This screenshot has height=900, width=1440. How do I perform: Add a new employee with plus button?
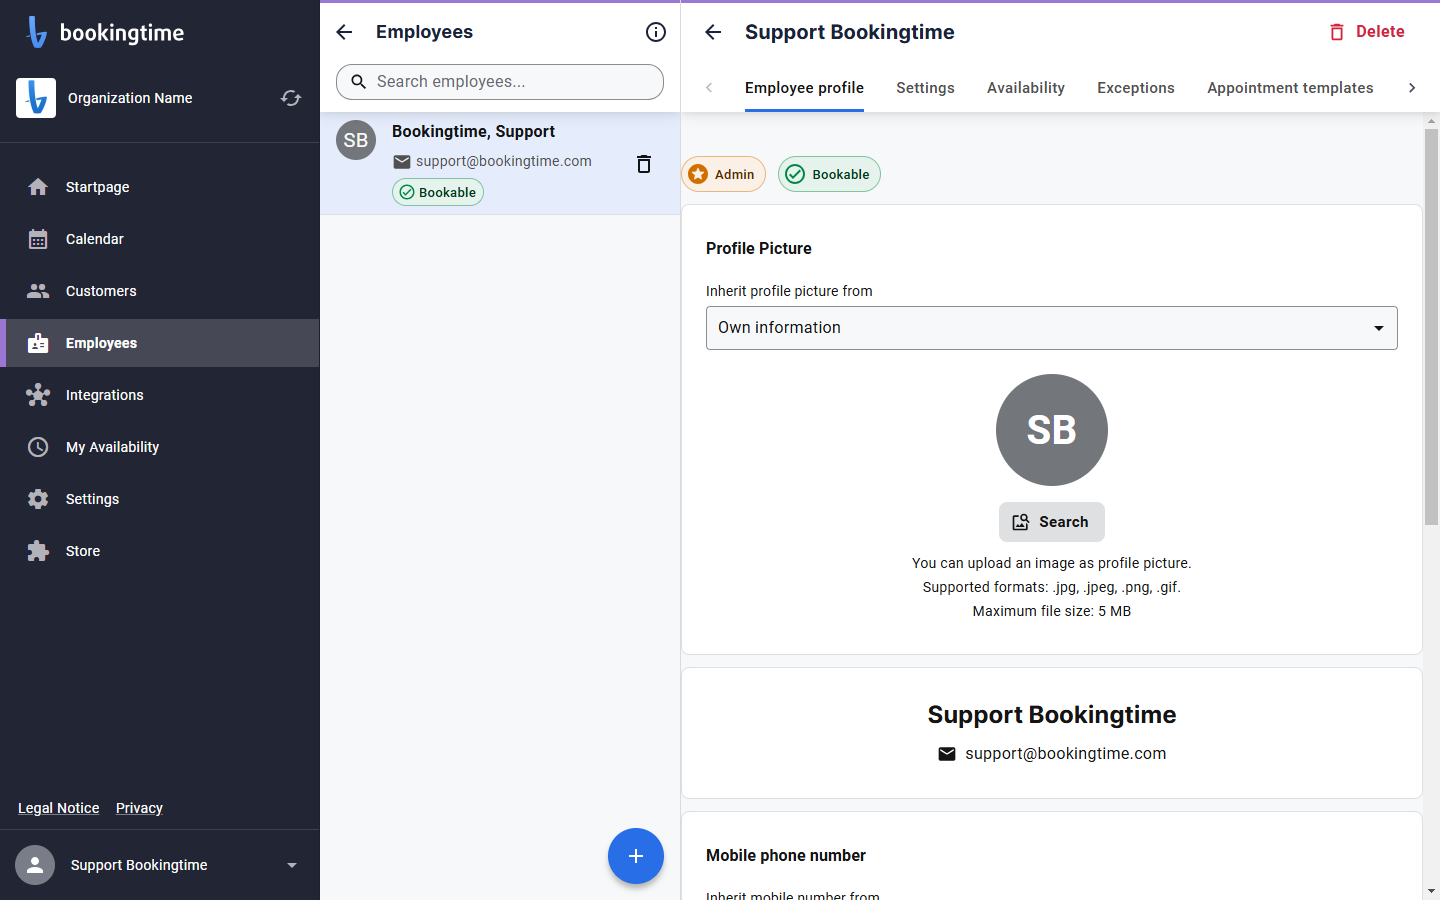point(636,856)
